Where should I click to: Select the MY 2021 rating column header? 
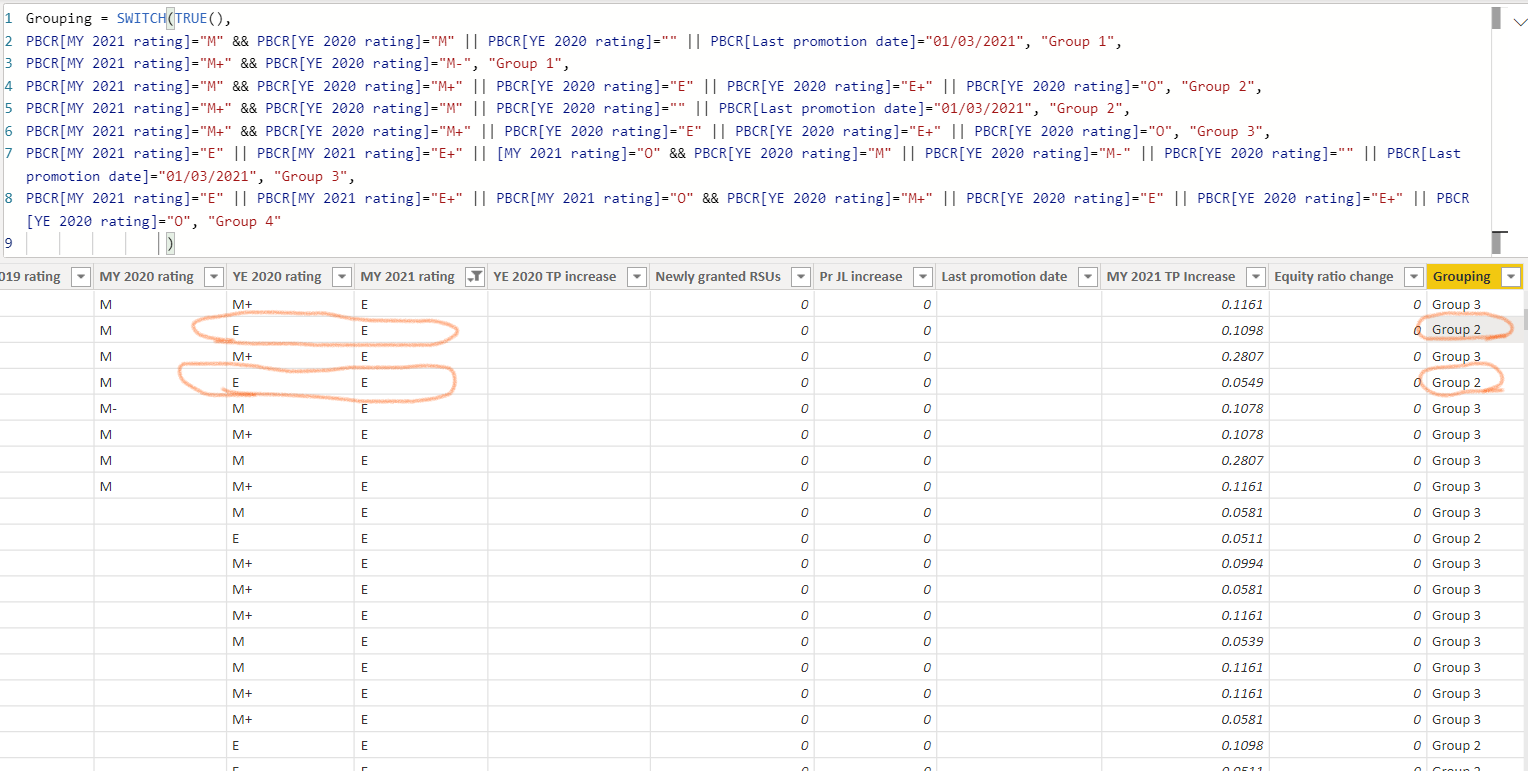[407, 277]
